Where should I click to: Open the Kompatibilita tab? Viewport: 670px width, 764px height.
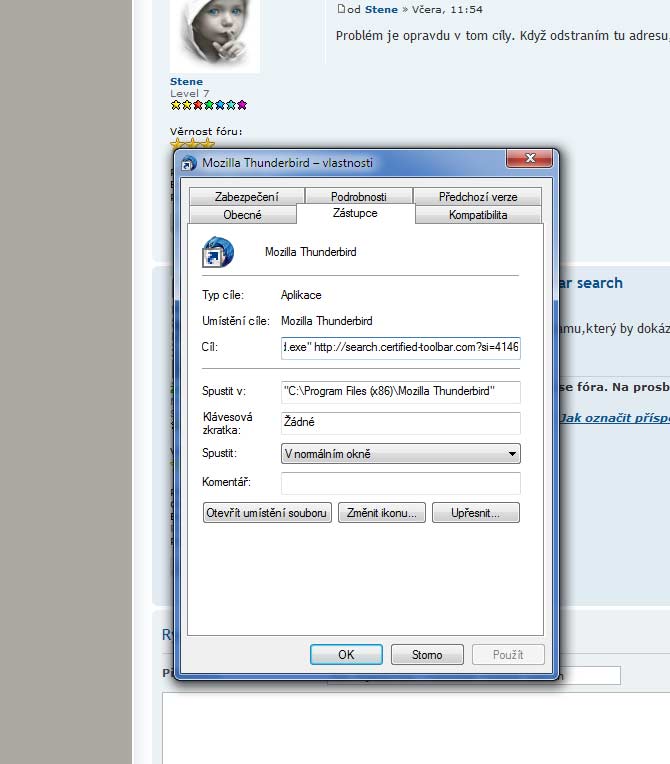pyautogui.click(x=478, y=214)
